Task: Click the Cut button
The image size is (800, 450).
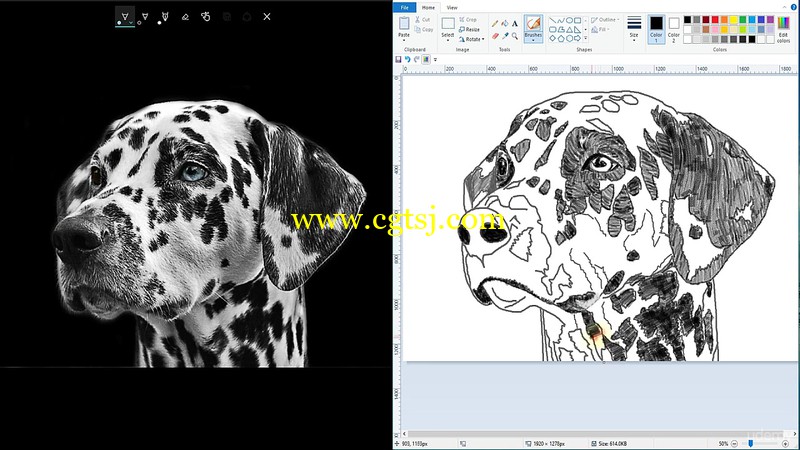Action: pos(422,20)
